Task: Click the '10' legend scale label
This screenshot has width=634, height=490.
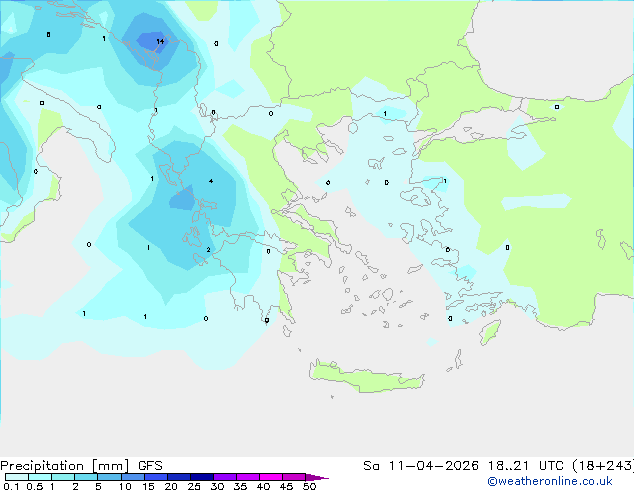Action: point(125,486)
